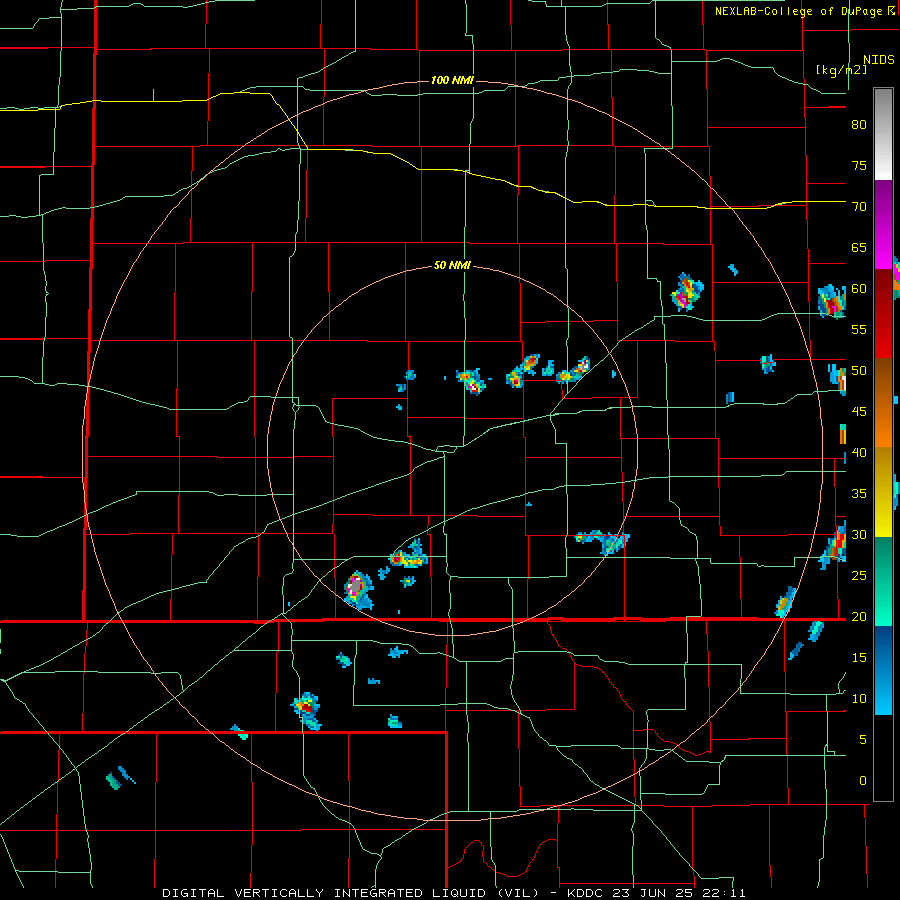Click the legend value 55
Screen dimensions: 900x900
[x=859, y=329]
